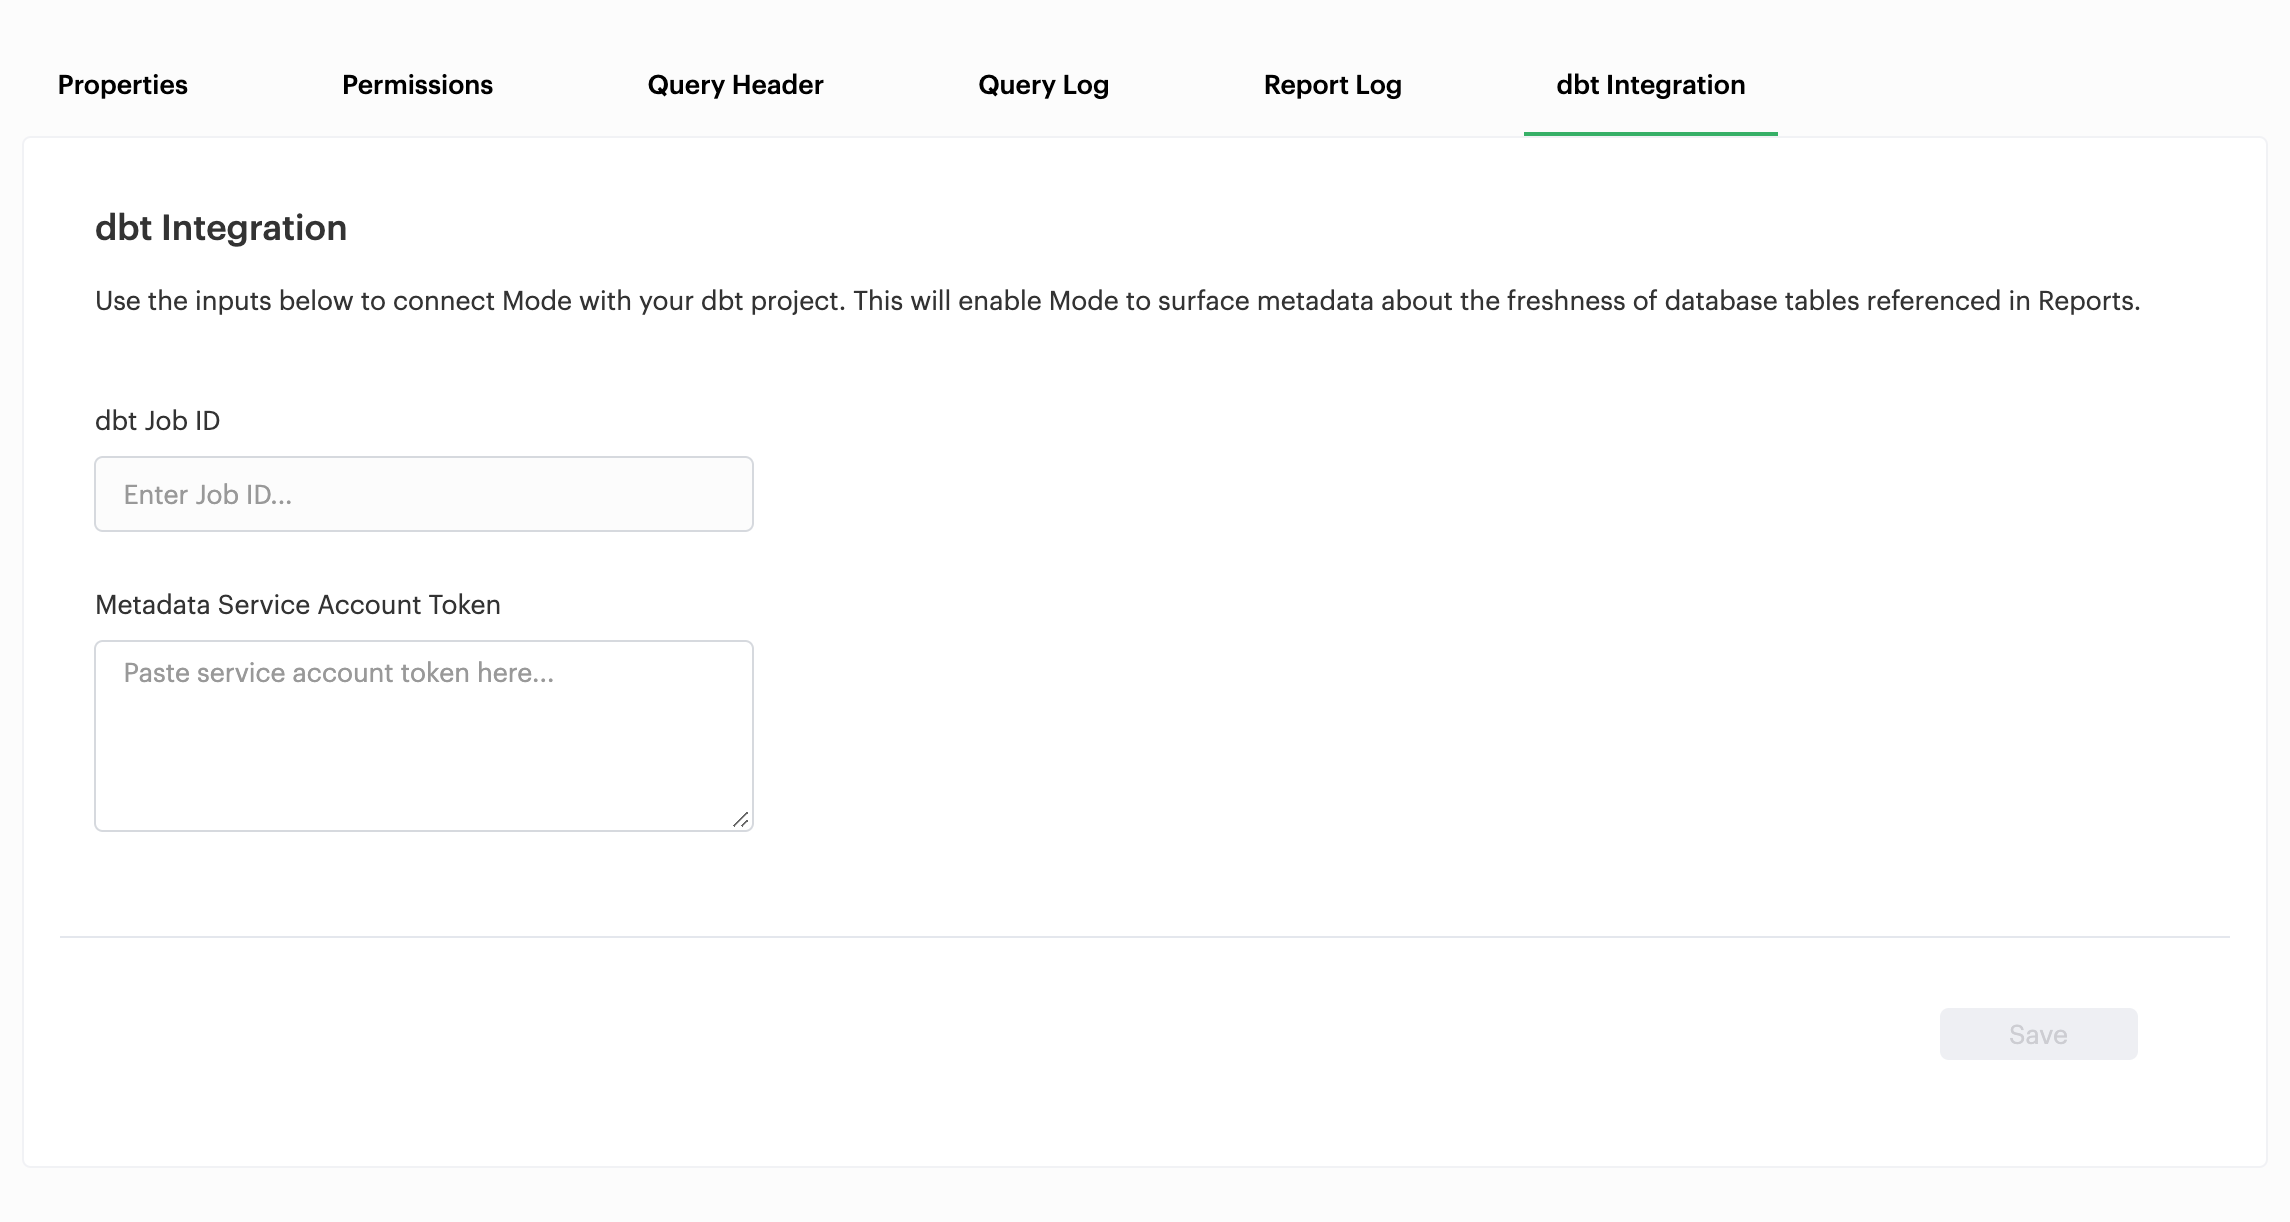Click the horizontal divider above Save
2290x1222 pixels.
1144,937
